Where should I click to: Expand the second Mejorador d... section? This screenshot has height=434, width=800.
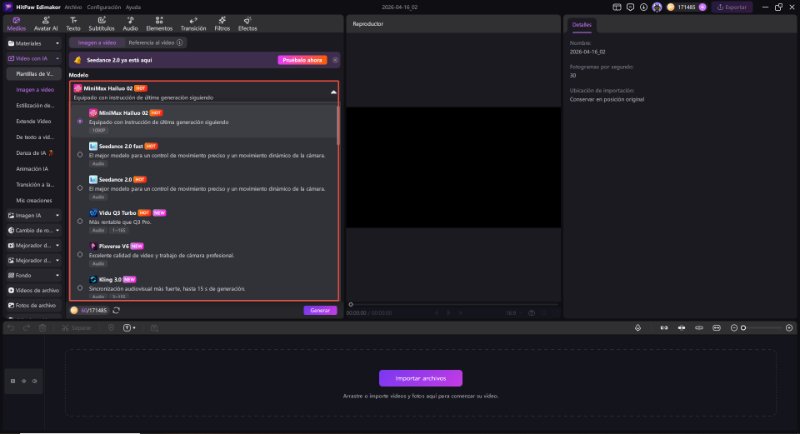tap(34, 261)
